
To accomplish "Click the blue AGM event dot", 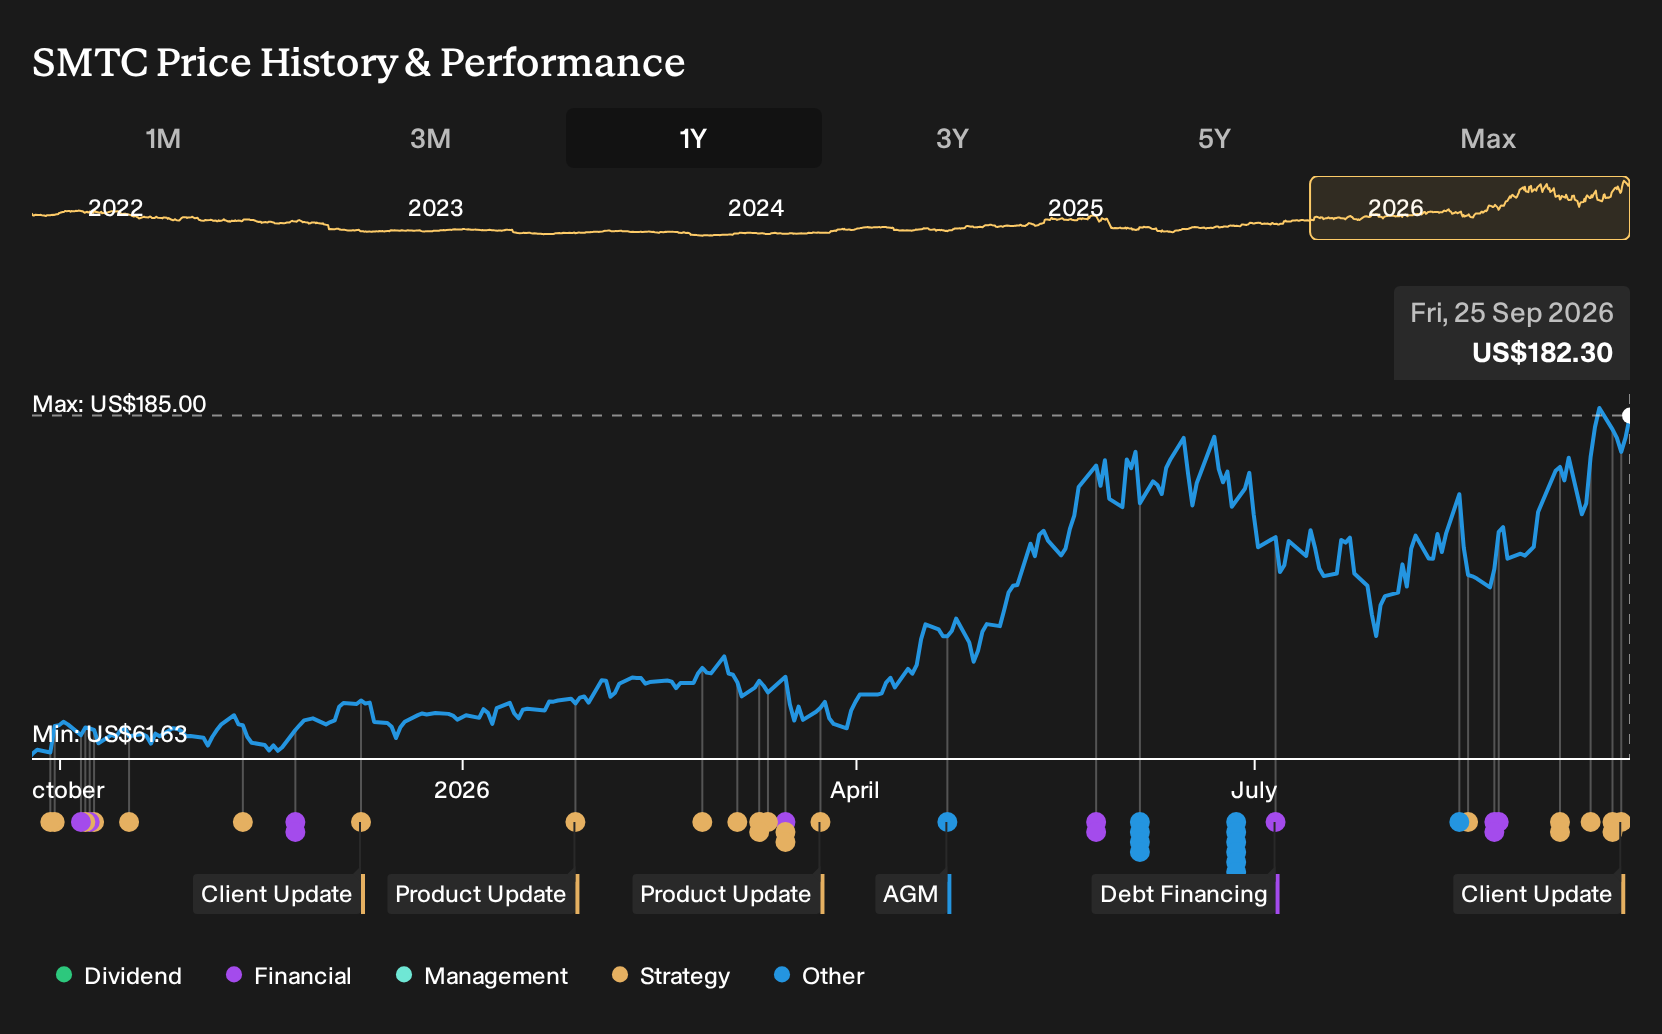I will pyautogui.click(x=947, y=822).
